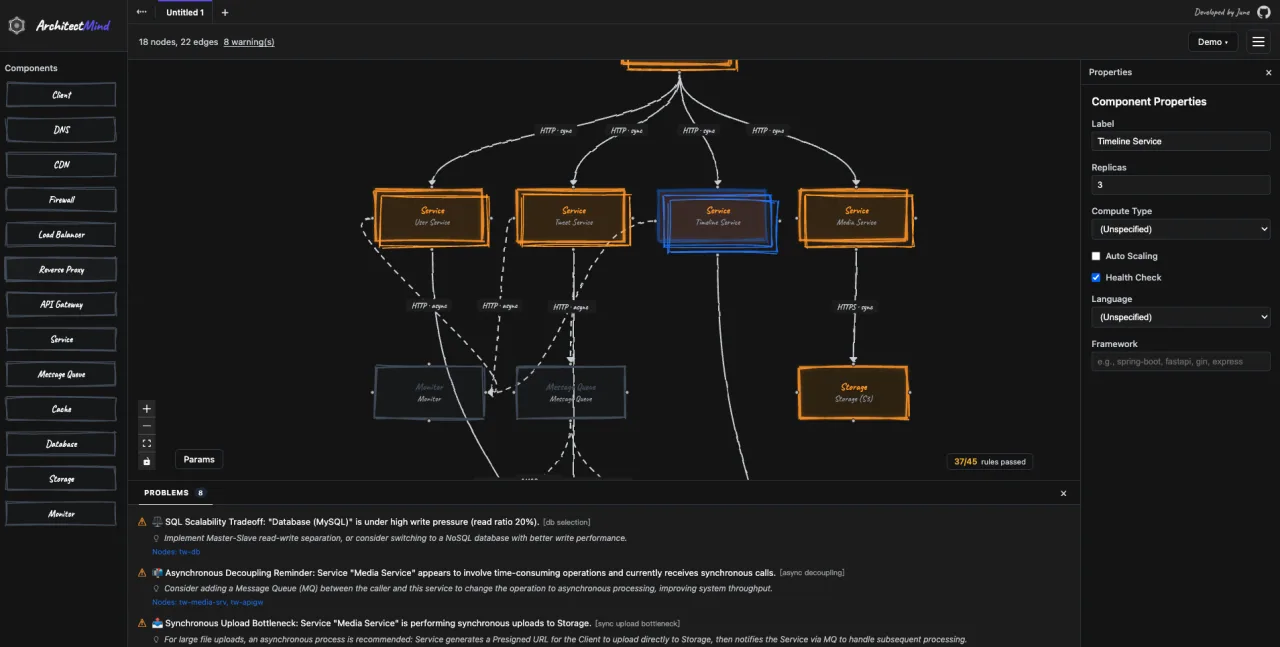Switch to the Untitled 1 tab
The height and width of the screenshot is (647, 1280).
(185, 13)
